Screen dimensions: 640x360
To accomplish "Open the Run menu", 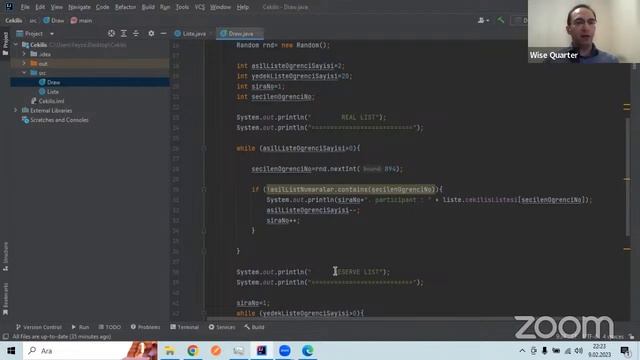I will pos(165,7).
